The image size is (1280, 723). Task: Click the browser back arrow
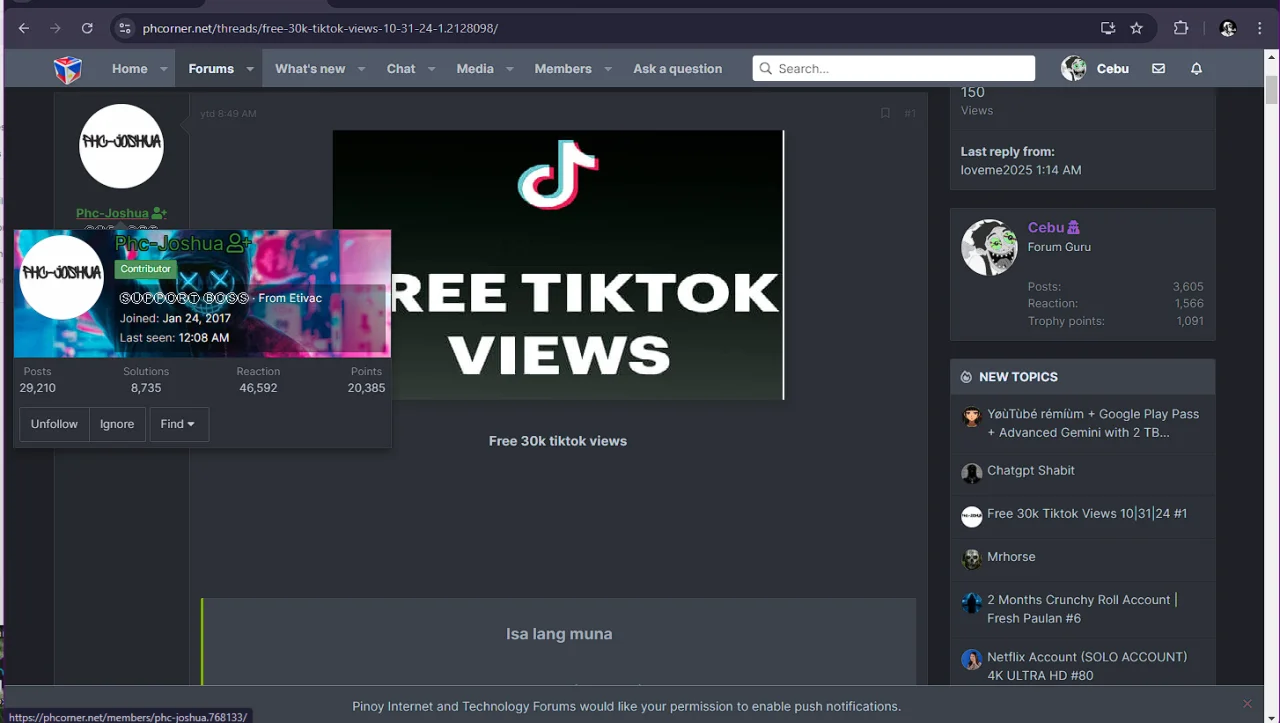pos(24,28)
